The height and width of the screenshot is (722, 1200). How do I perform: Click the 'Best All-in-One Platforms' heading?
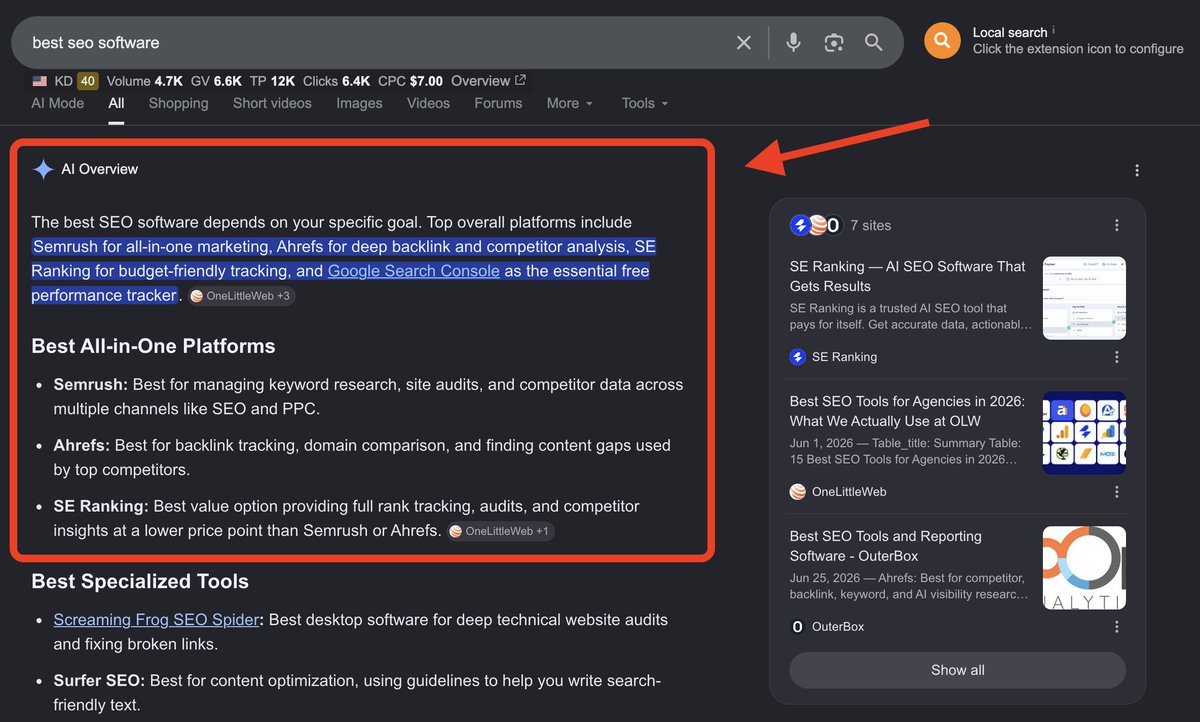(153, 346)
